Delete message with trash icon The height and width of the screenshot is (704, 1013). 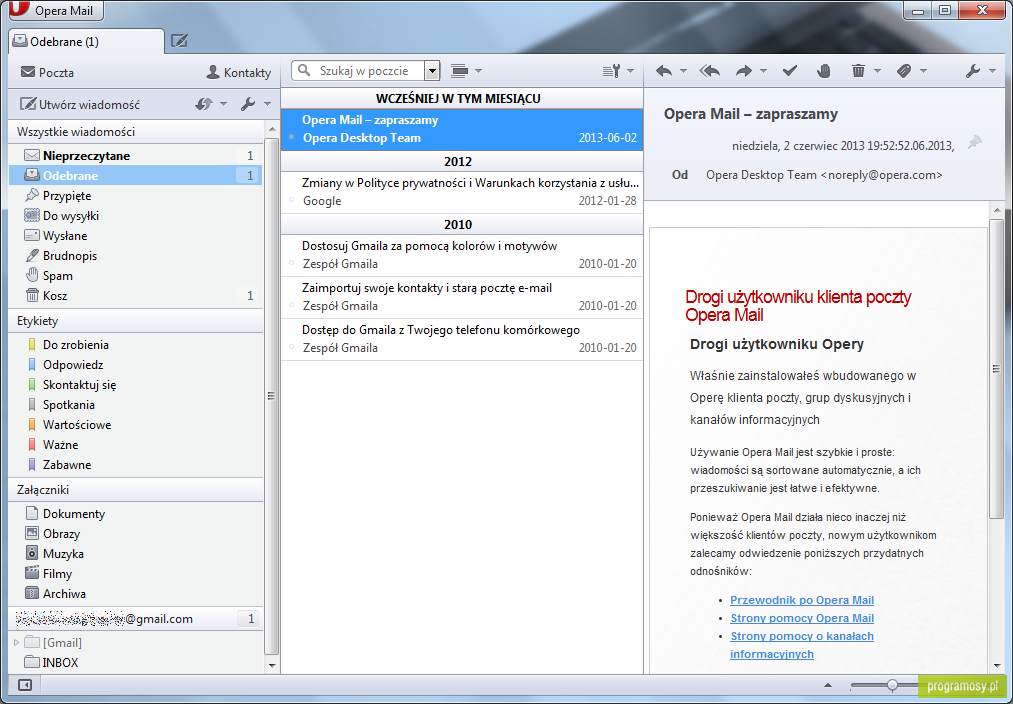point(858,71)
